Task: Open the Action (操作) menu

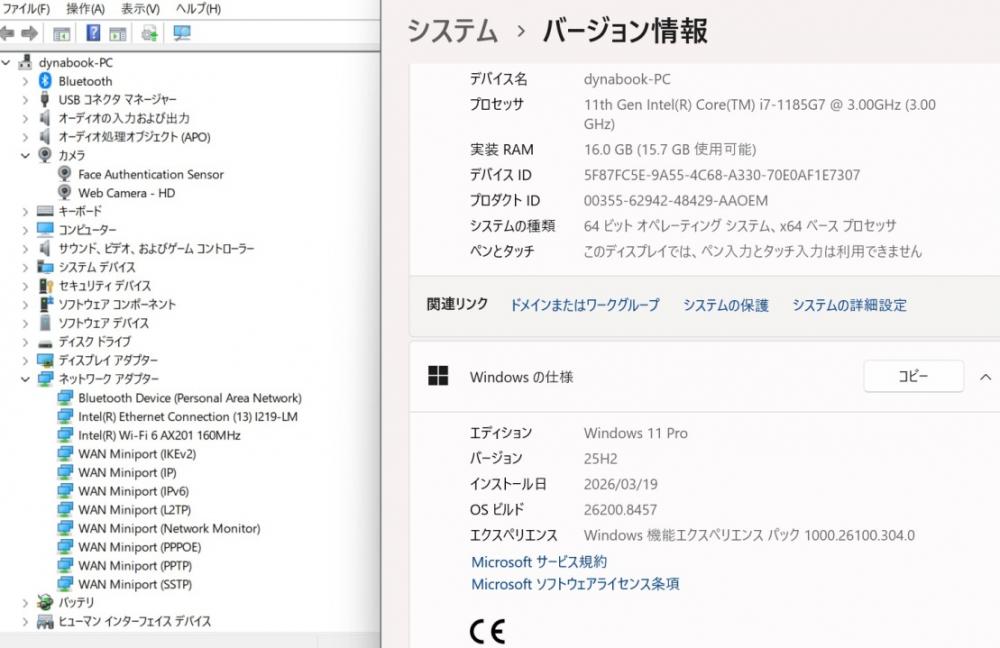Action: 85,8
